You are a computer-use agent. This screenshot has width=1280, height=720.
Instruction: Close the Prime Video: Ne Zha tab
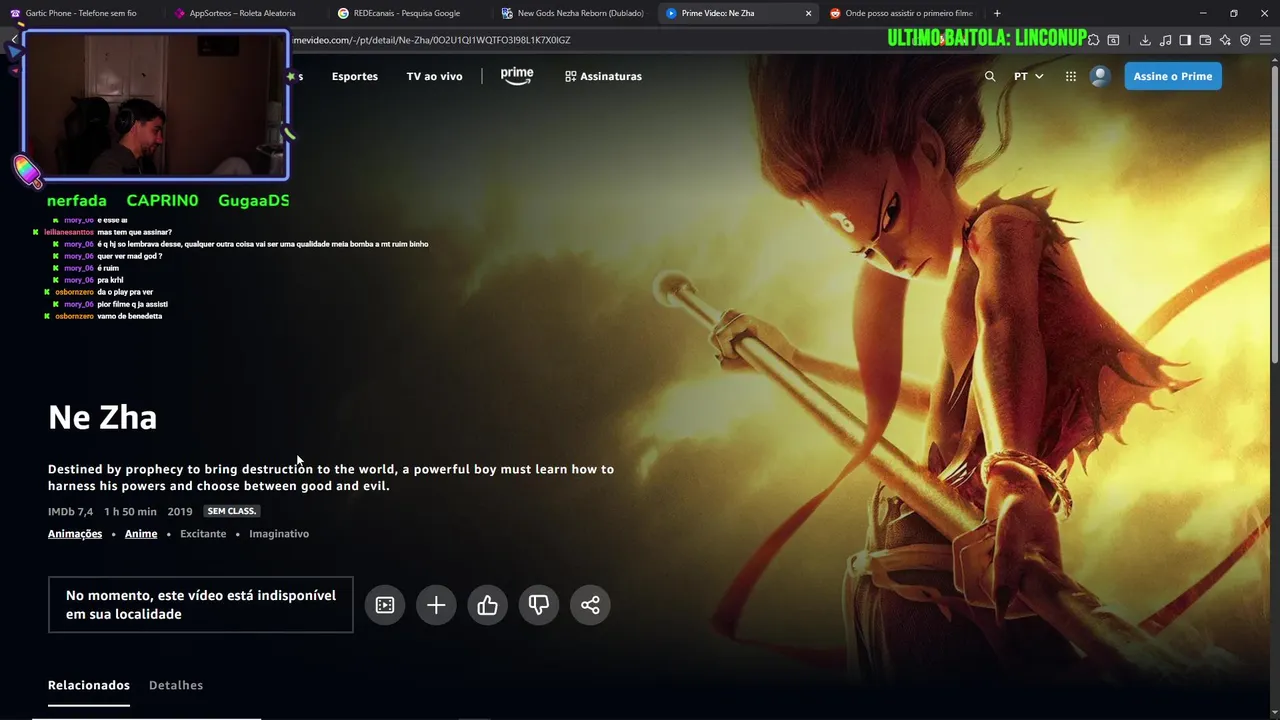pos(808,13)
